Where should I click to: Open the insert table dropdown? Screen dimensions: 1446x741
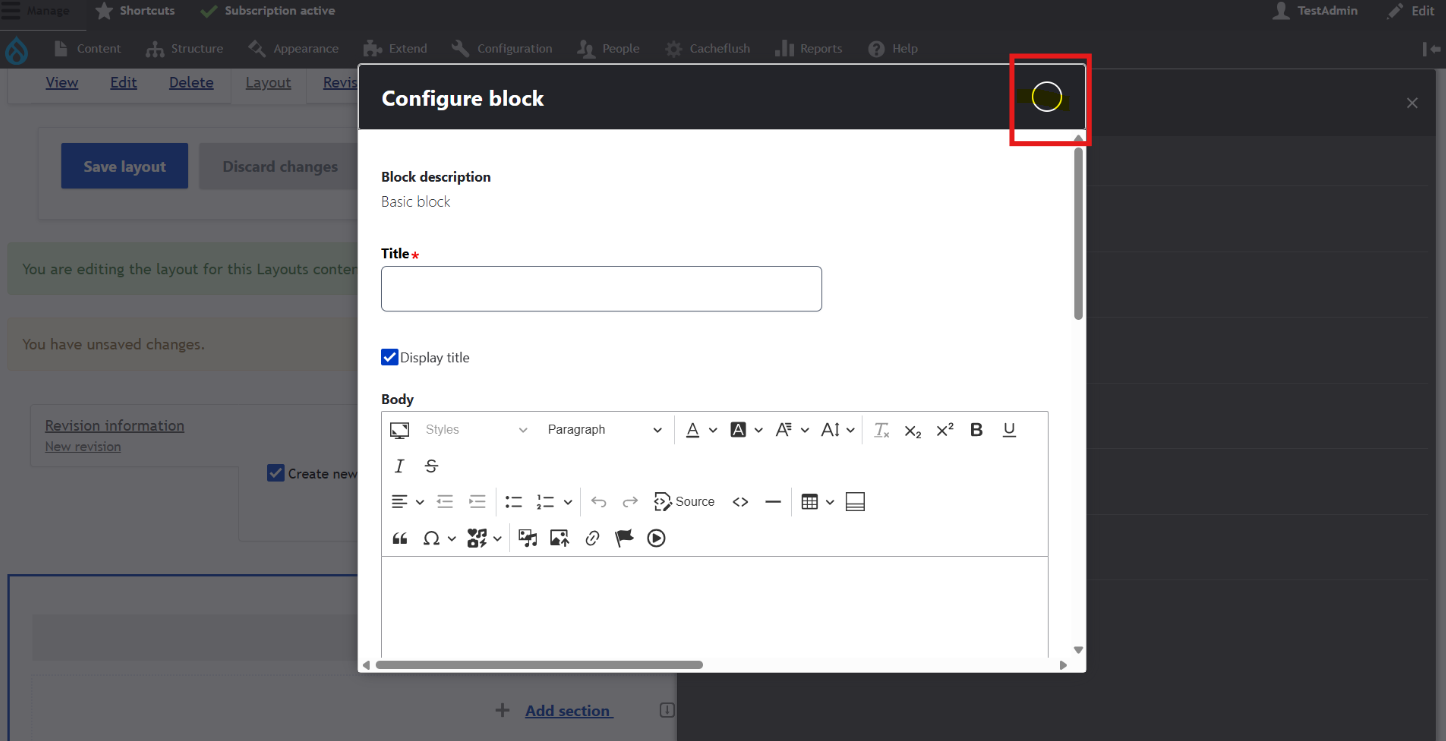click(829, 502)
